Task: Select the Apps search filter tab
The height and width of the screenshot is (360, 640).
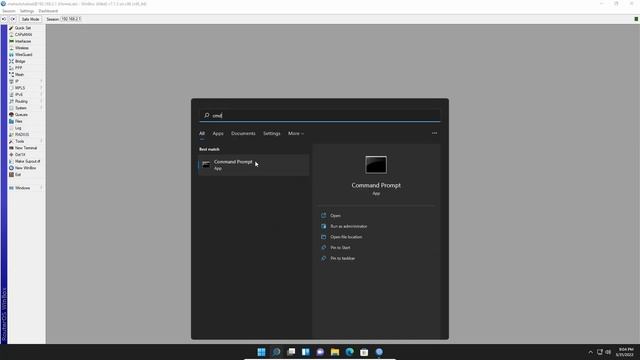Action: pyautogui.click(x=218, y=133)
